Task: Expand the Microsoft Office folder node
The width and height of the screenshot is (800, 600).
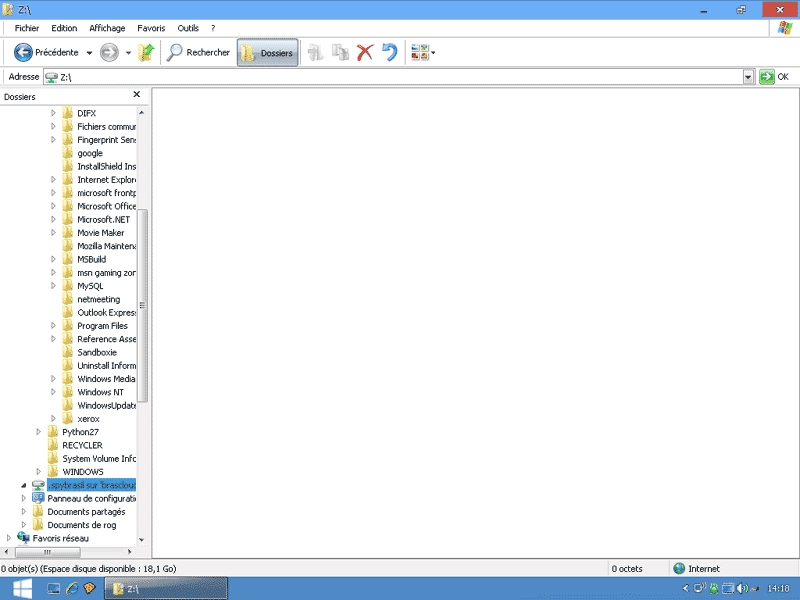Action: (53, 206)
